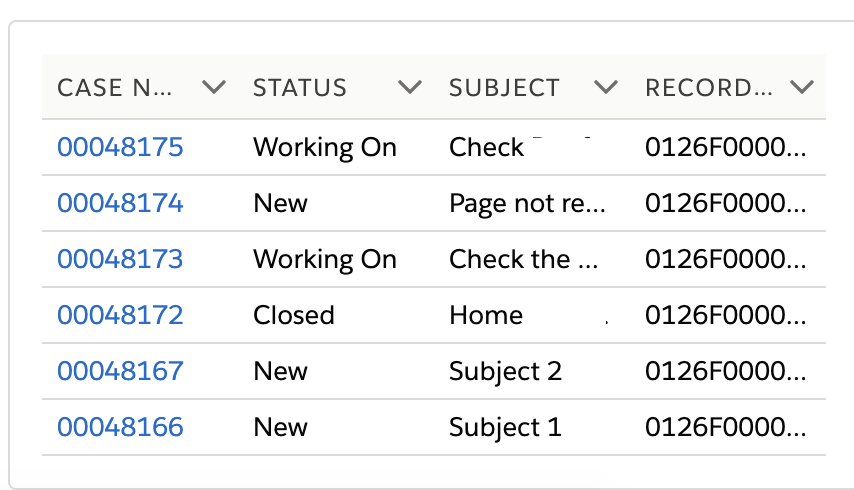Click Working On status for case 00048175
The width and height of the screenshot is (854, 490).
click(x=325, y=148)
